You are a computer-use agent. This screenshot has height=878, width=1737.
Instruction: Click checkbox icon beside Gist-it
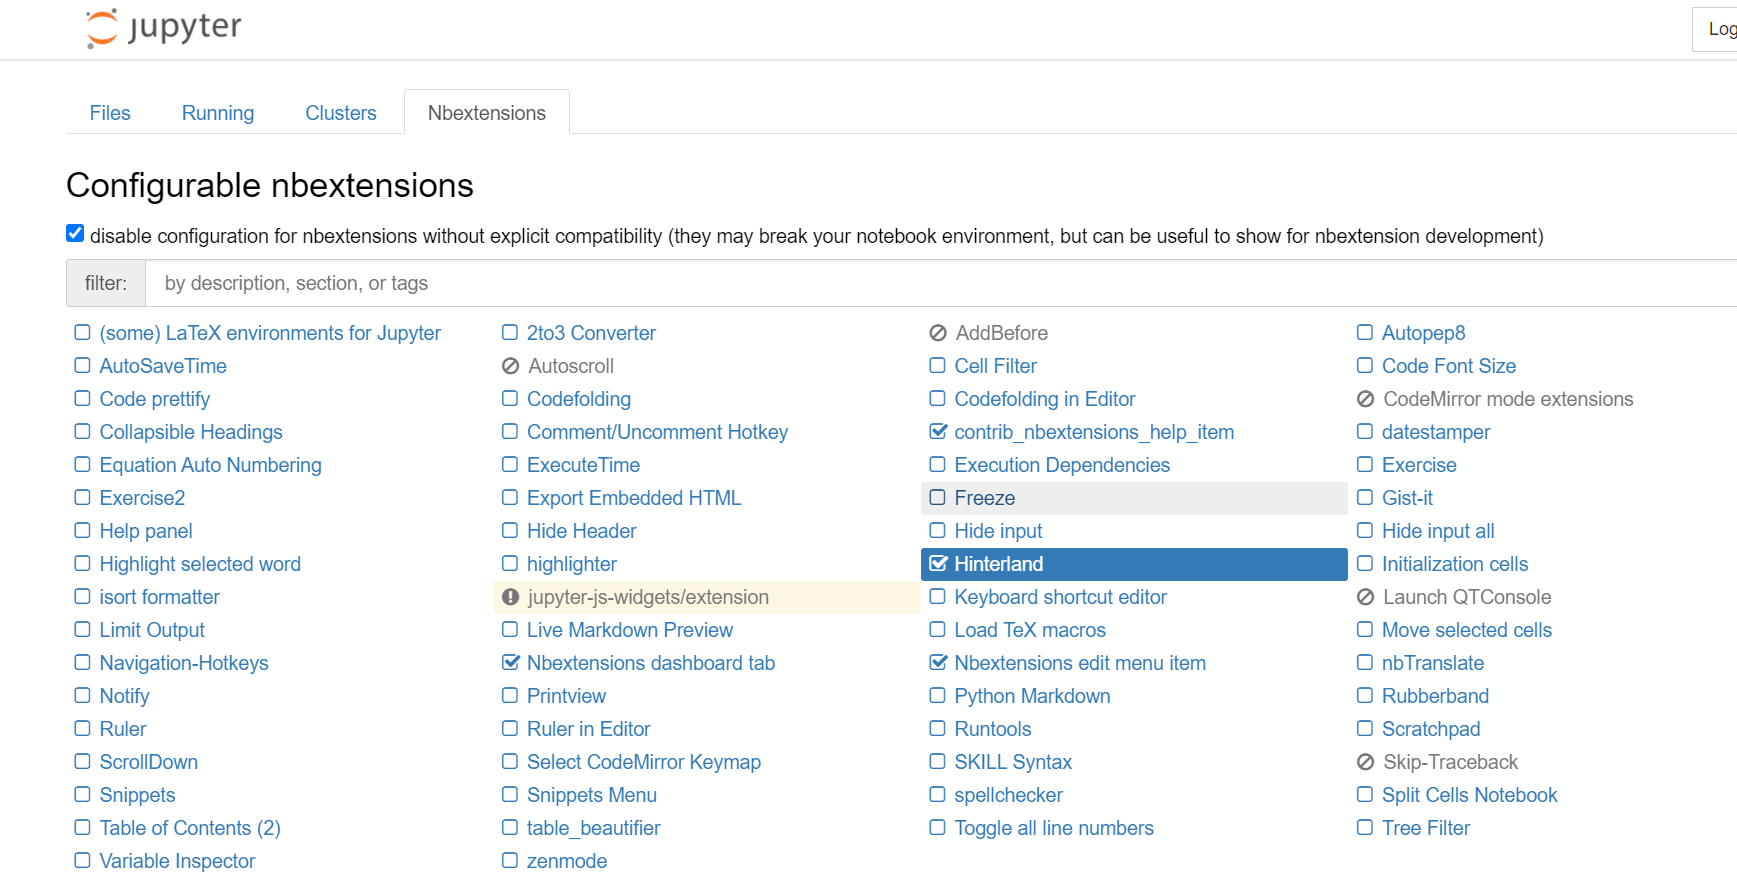1365,497
